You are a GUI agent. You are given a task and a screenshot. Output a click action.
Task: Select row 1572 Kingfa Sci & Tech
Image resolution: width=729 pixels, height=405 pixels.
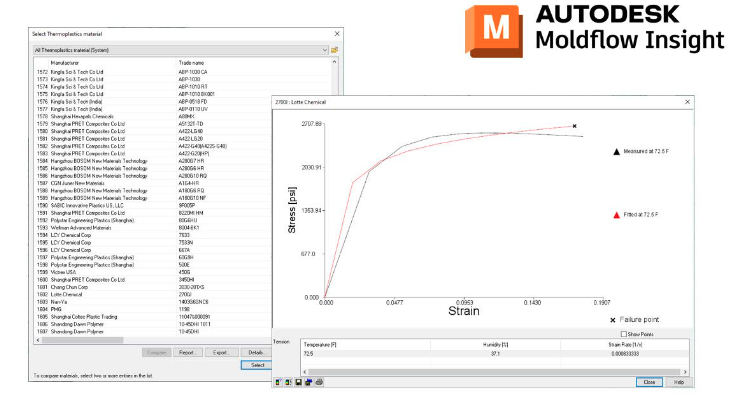pos(183,72)
